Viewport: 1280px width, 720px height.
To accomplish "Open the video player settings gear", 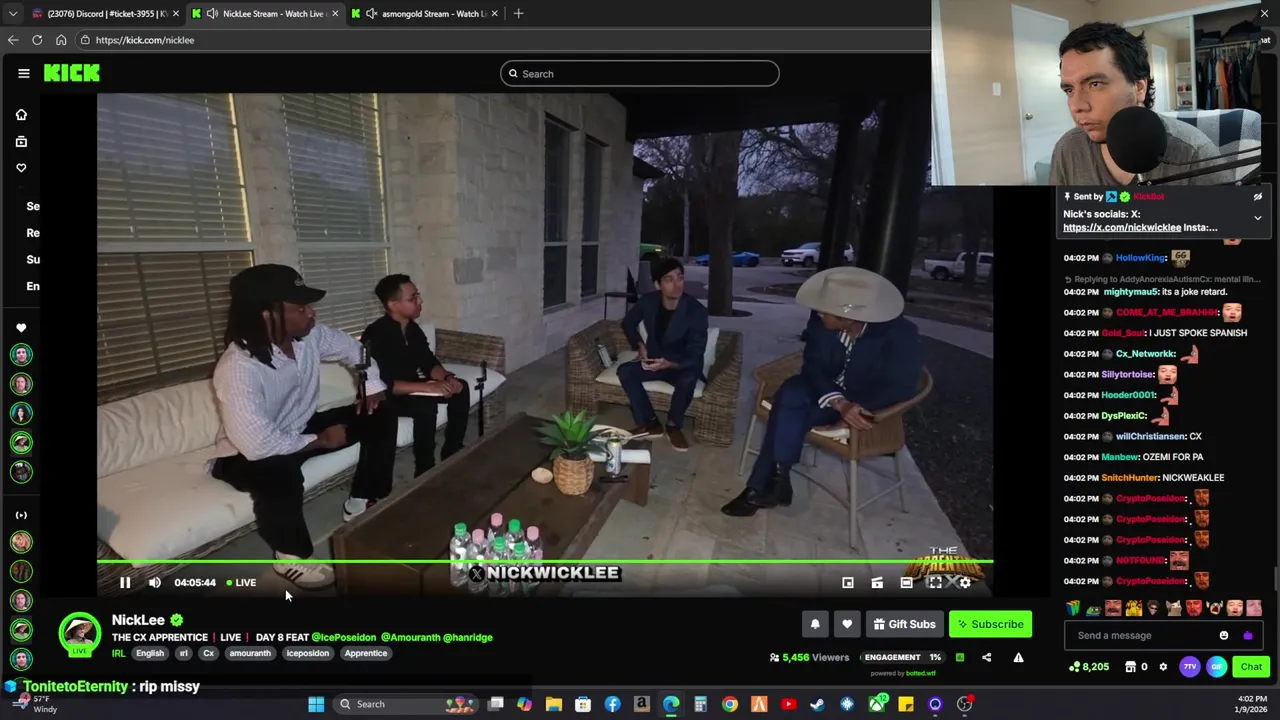I will [x=965, y=582].
